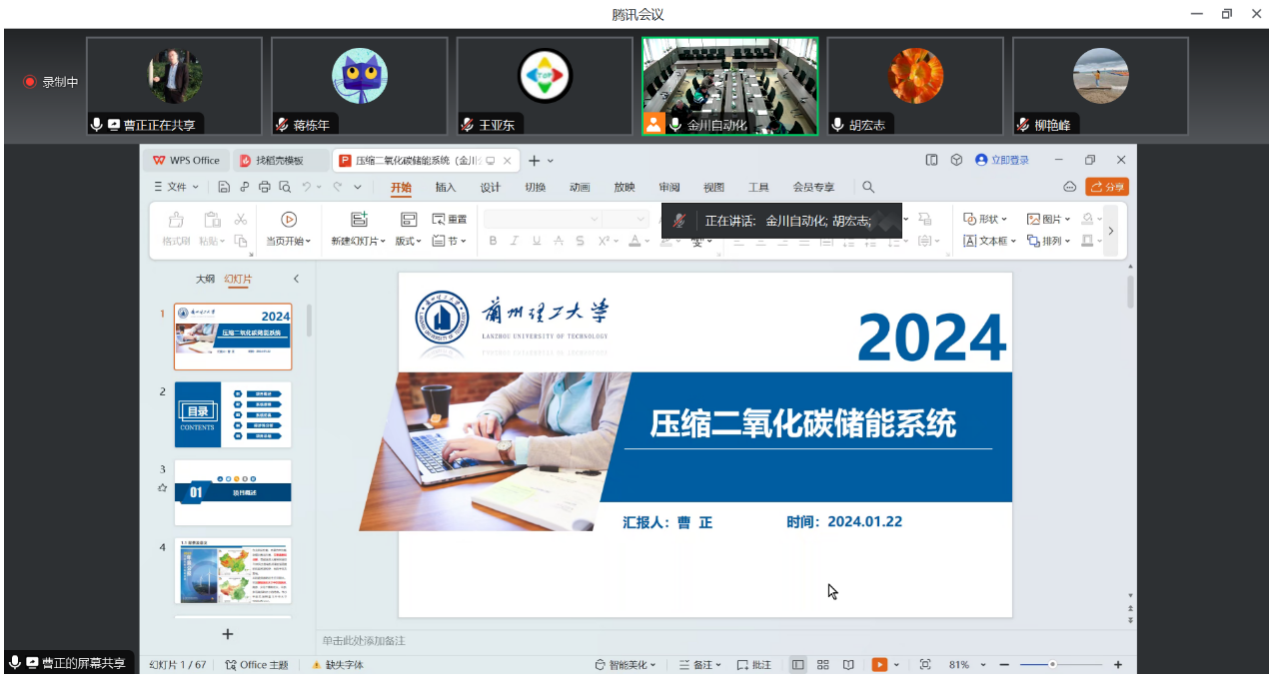The image size is (1269, 676).
Task: Open the 动画 animation ribbon tab
Action: pyautogui.click(x=579, y=187)
